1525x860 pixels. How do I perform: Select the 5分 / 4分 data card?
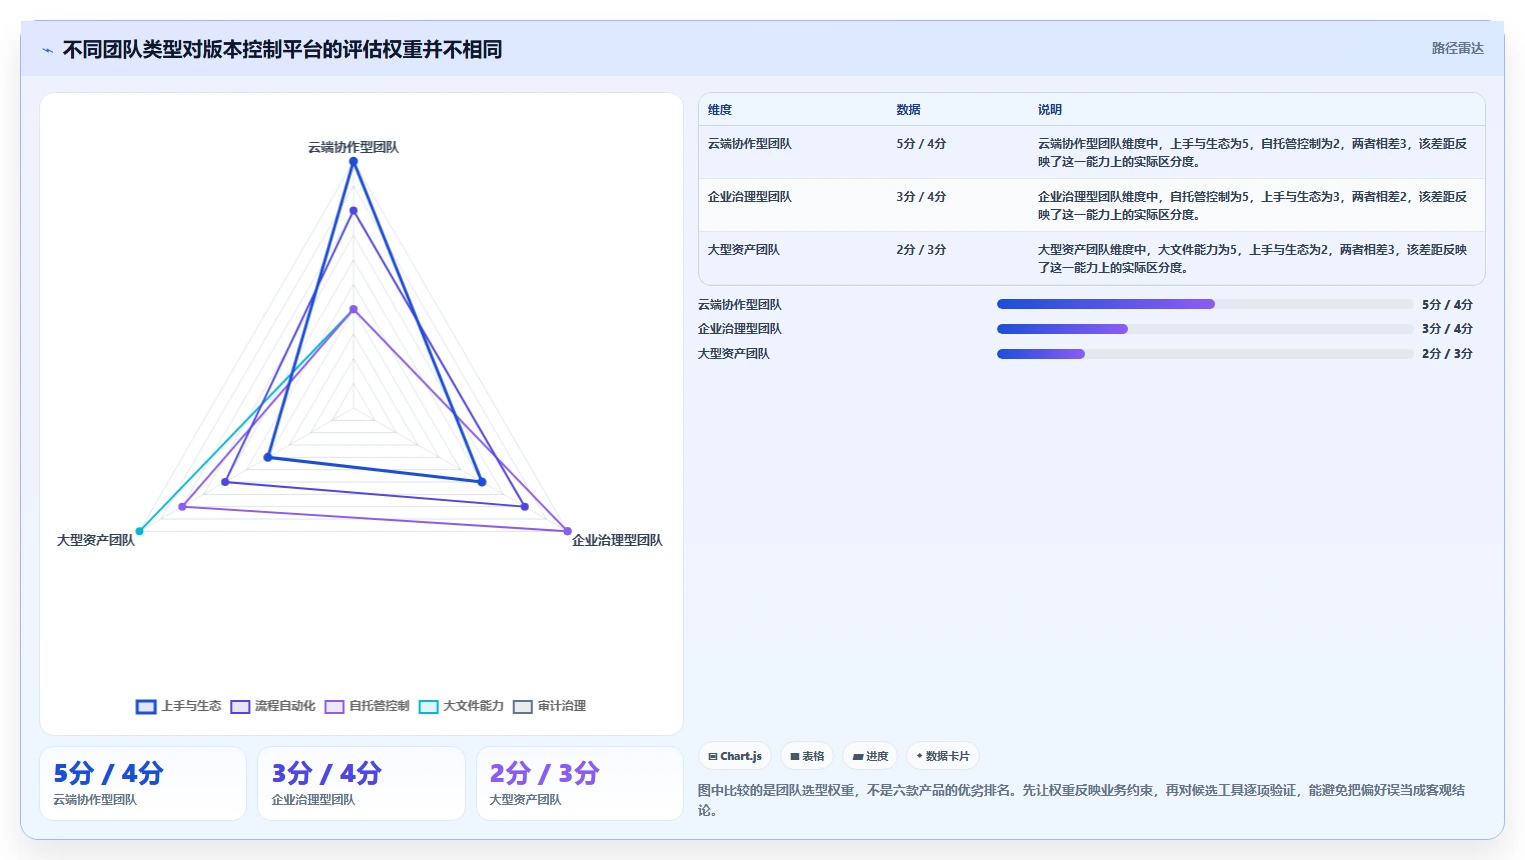point(143,783)
